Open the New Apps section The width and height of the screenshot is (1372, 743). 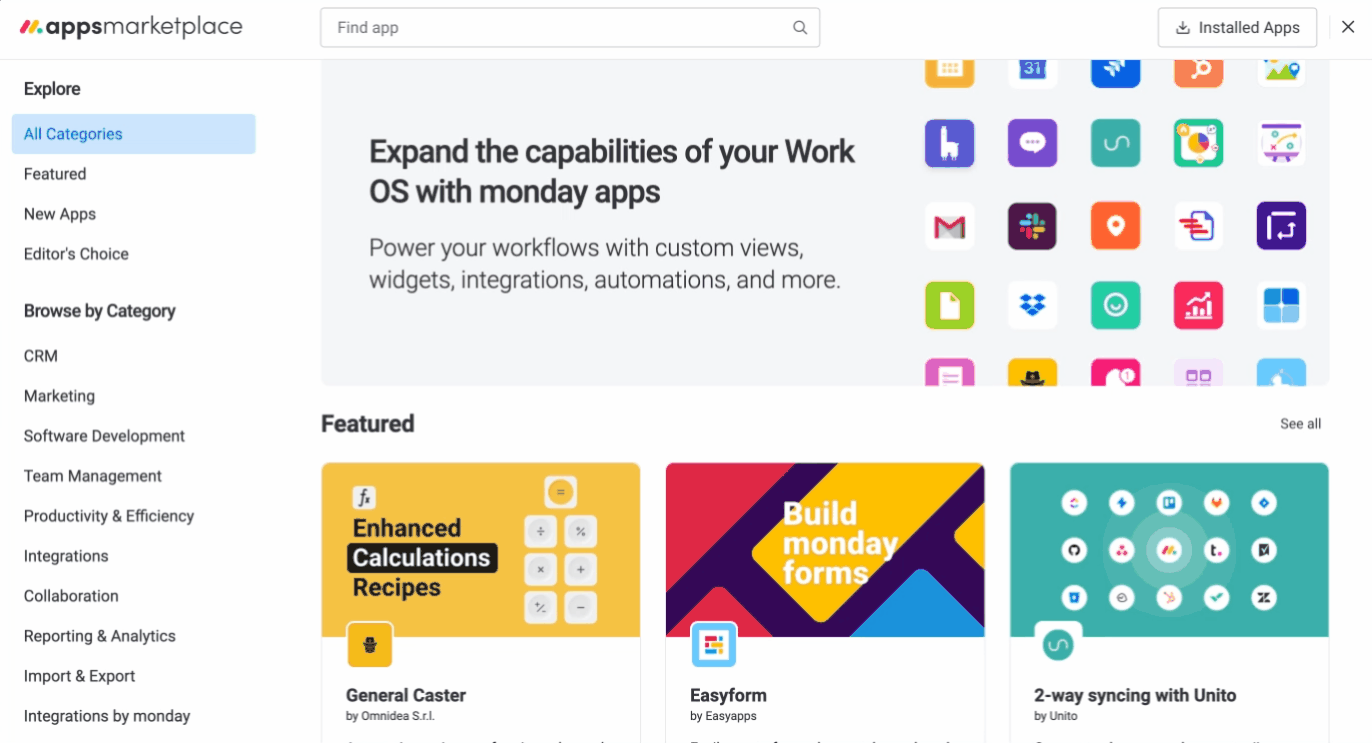coord(60,214)
